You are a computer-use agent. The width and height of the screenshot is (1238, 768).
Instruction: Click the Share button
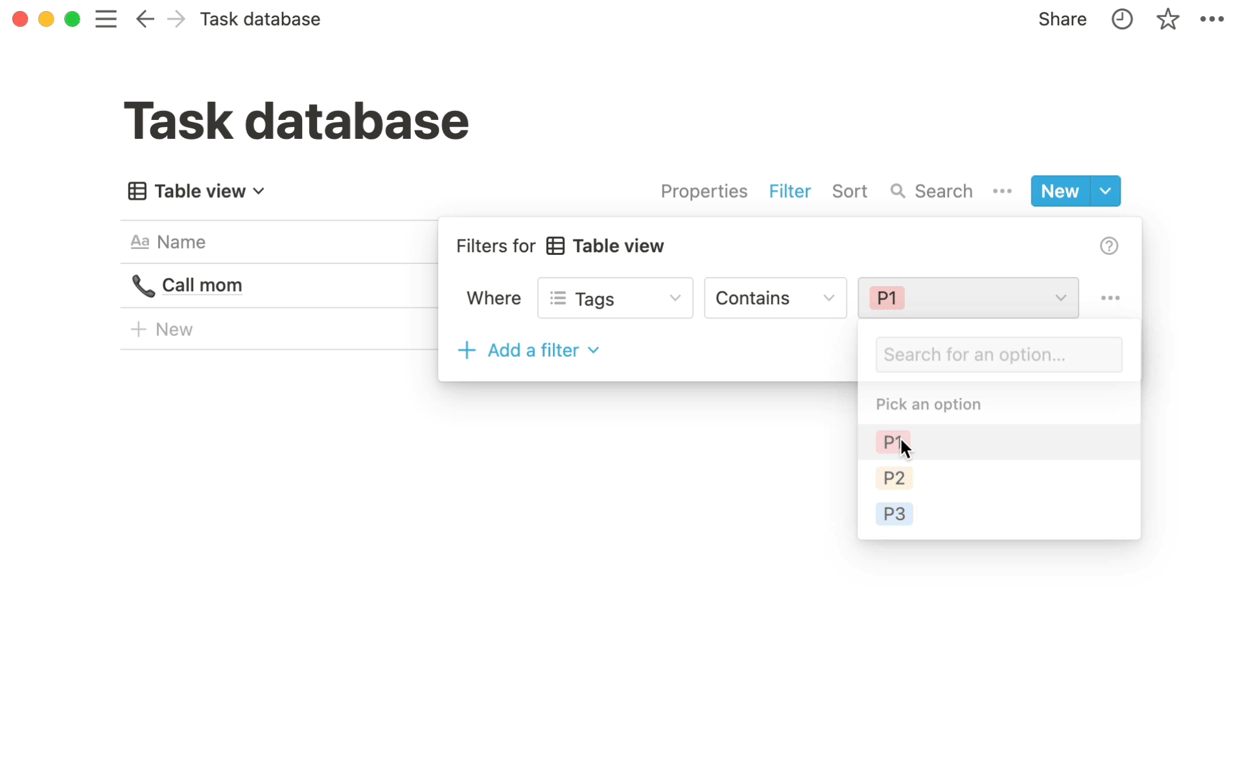point(1062,19)
